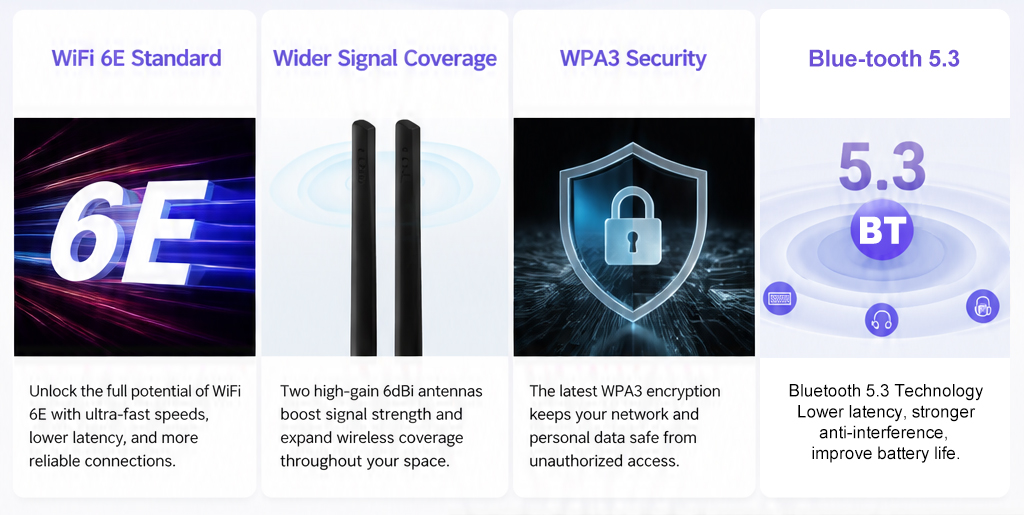Select the Blue-tooth 5.3 heading
The image size is (1024, 515).
tap(884, 58)
